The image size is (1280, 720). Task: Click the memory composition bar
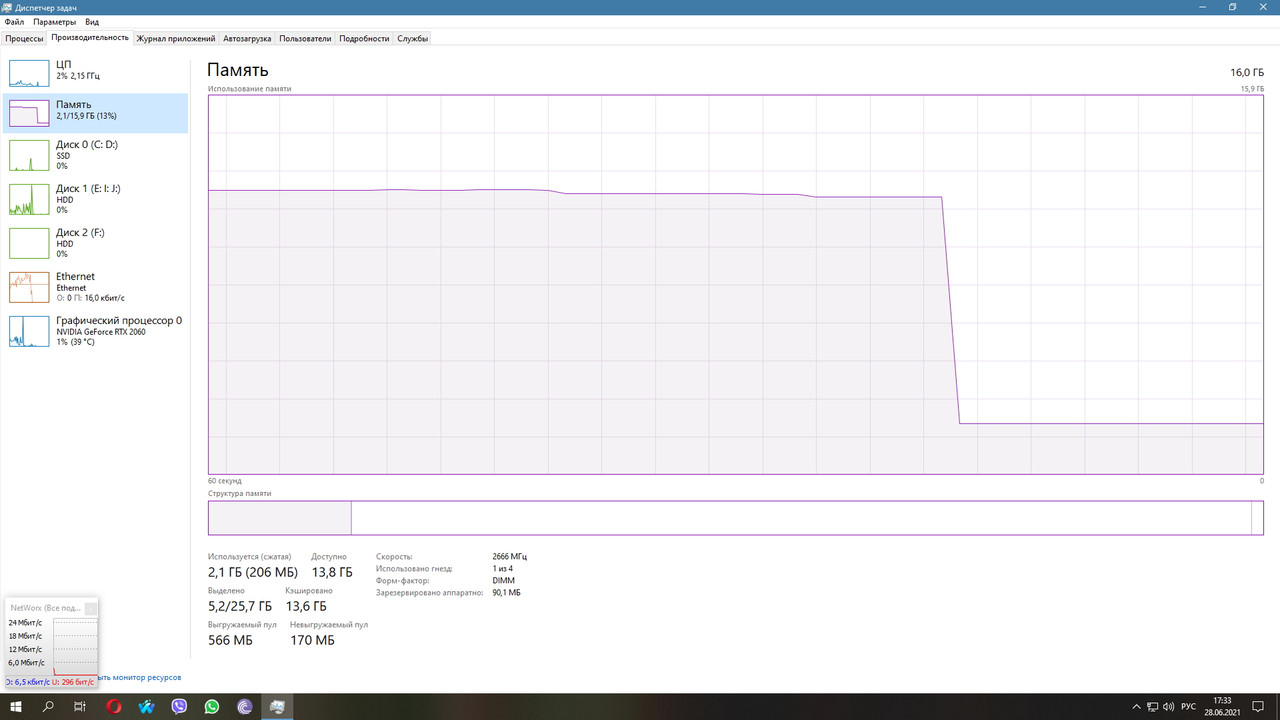tap(736, 518)
